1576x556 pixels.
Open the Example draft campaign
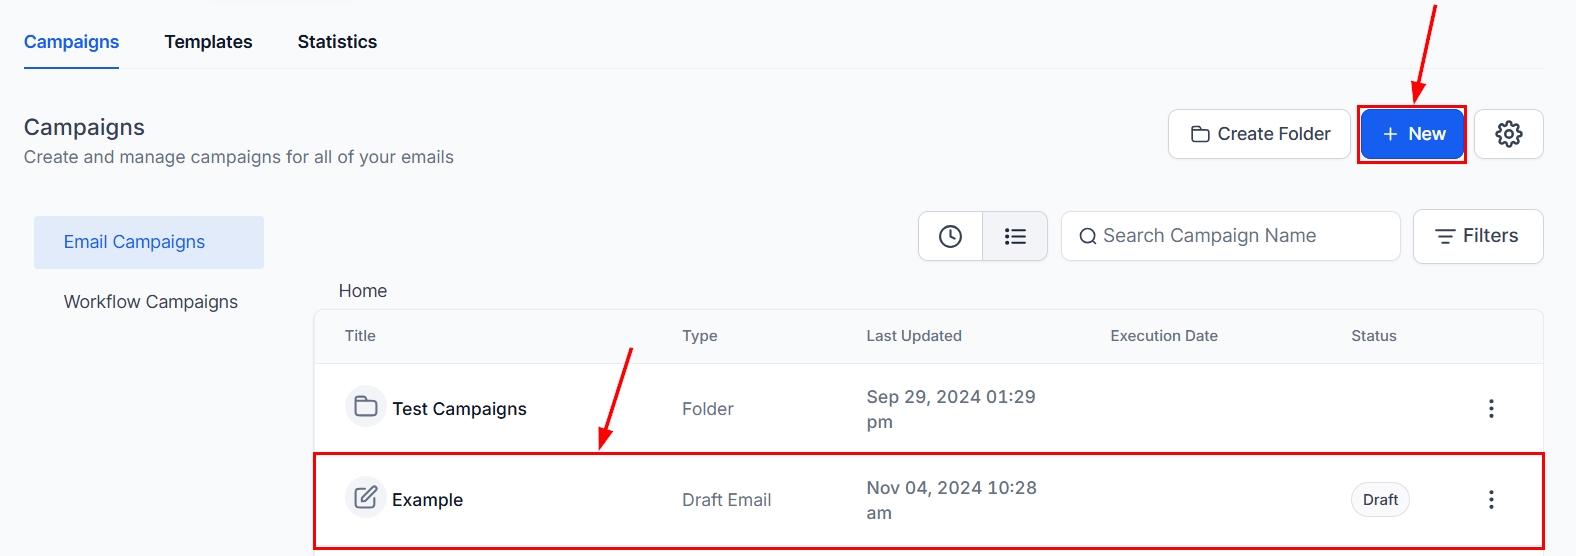pyautogui.click(x=427, y=500)
